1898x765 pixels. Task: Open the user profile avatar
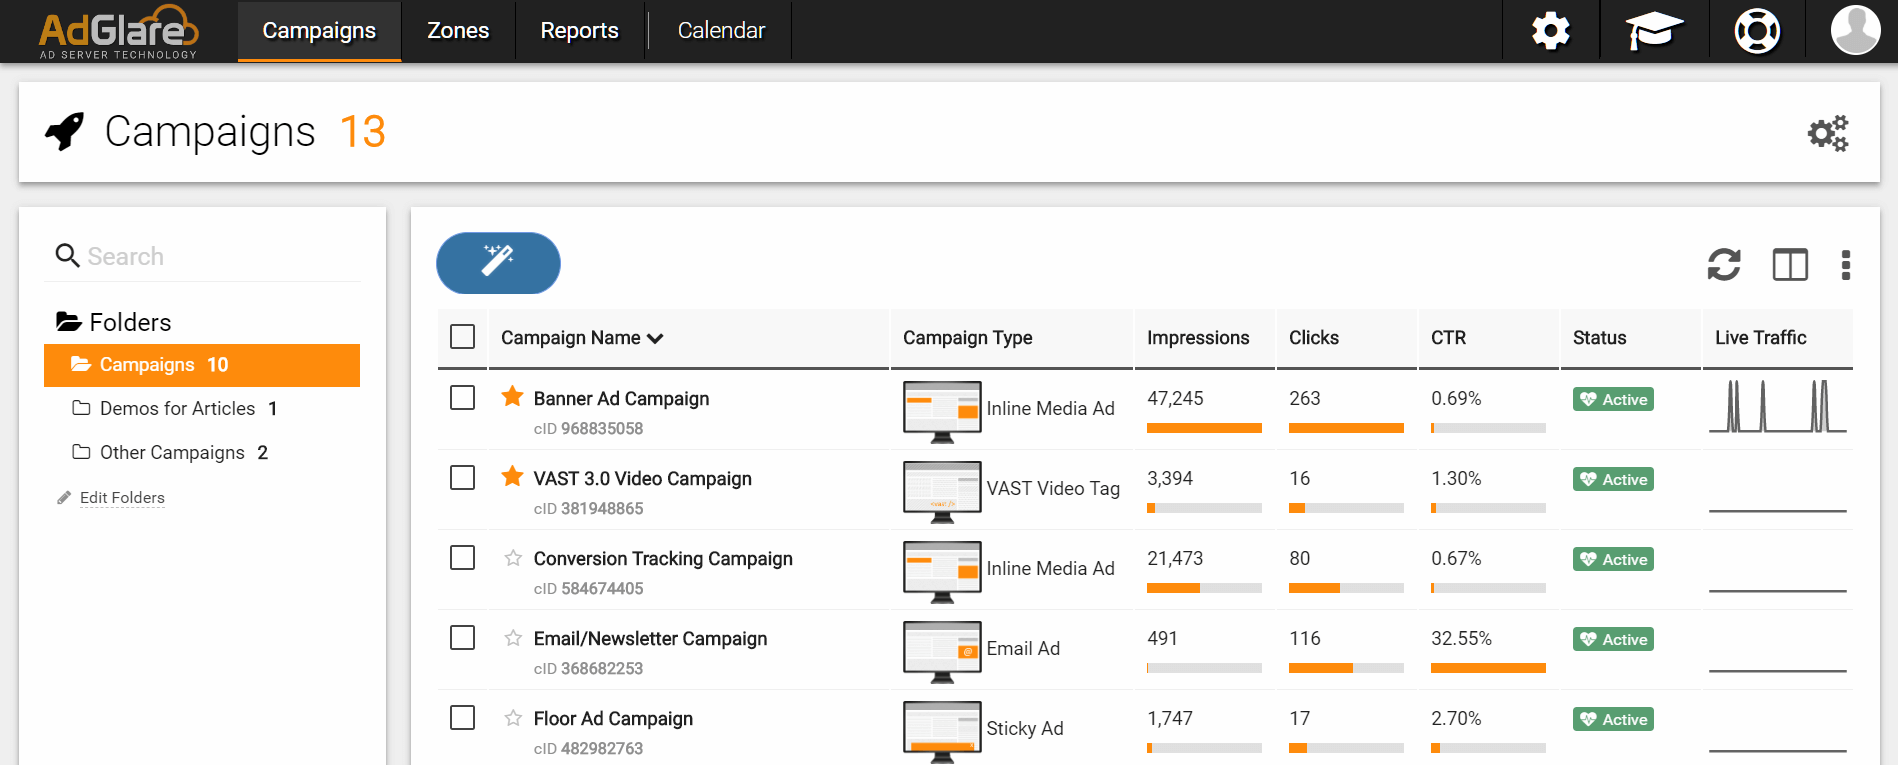click(x=1855, y=30)
